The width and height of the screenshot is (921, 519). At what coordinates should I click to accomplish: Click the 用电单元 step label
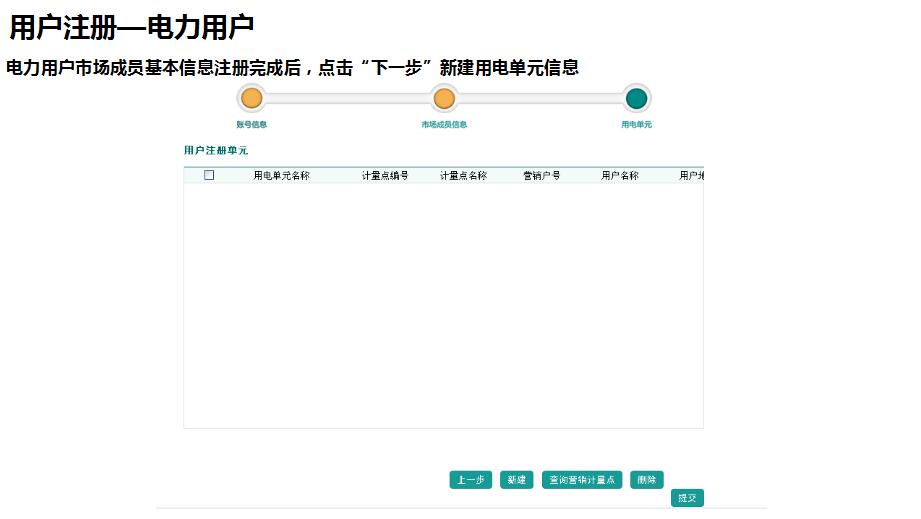(x=636, y=125)
